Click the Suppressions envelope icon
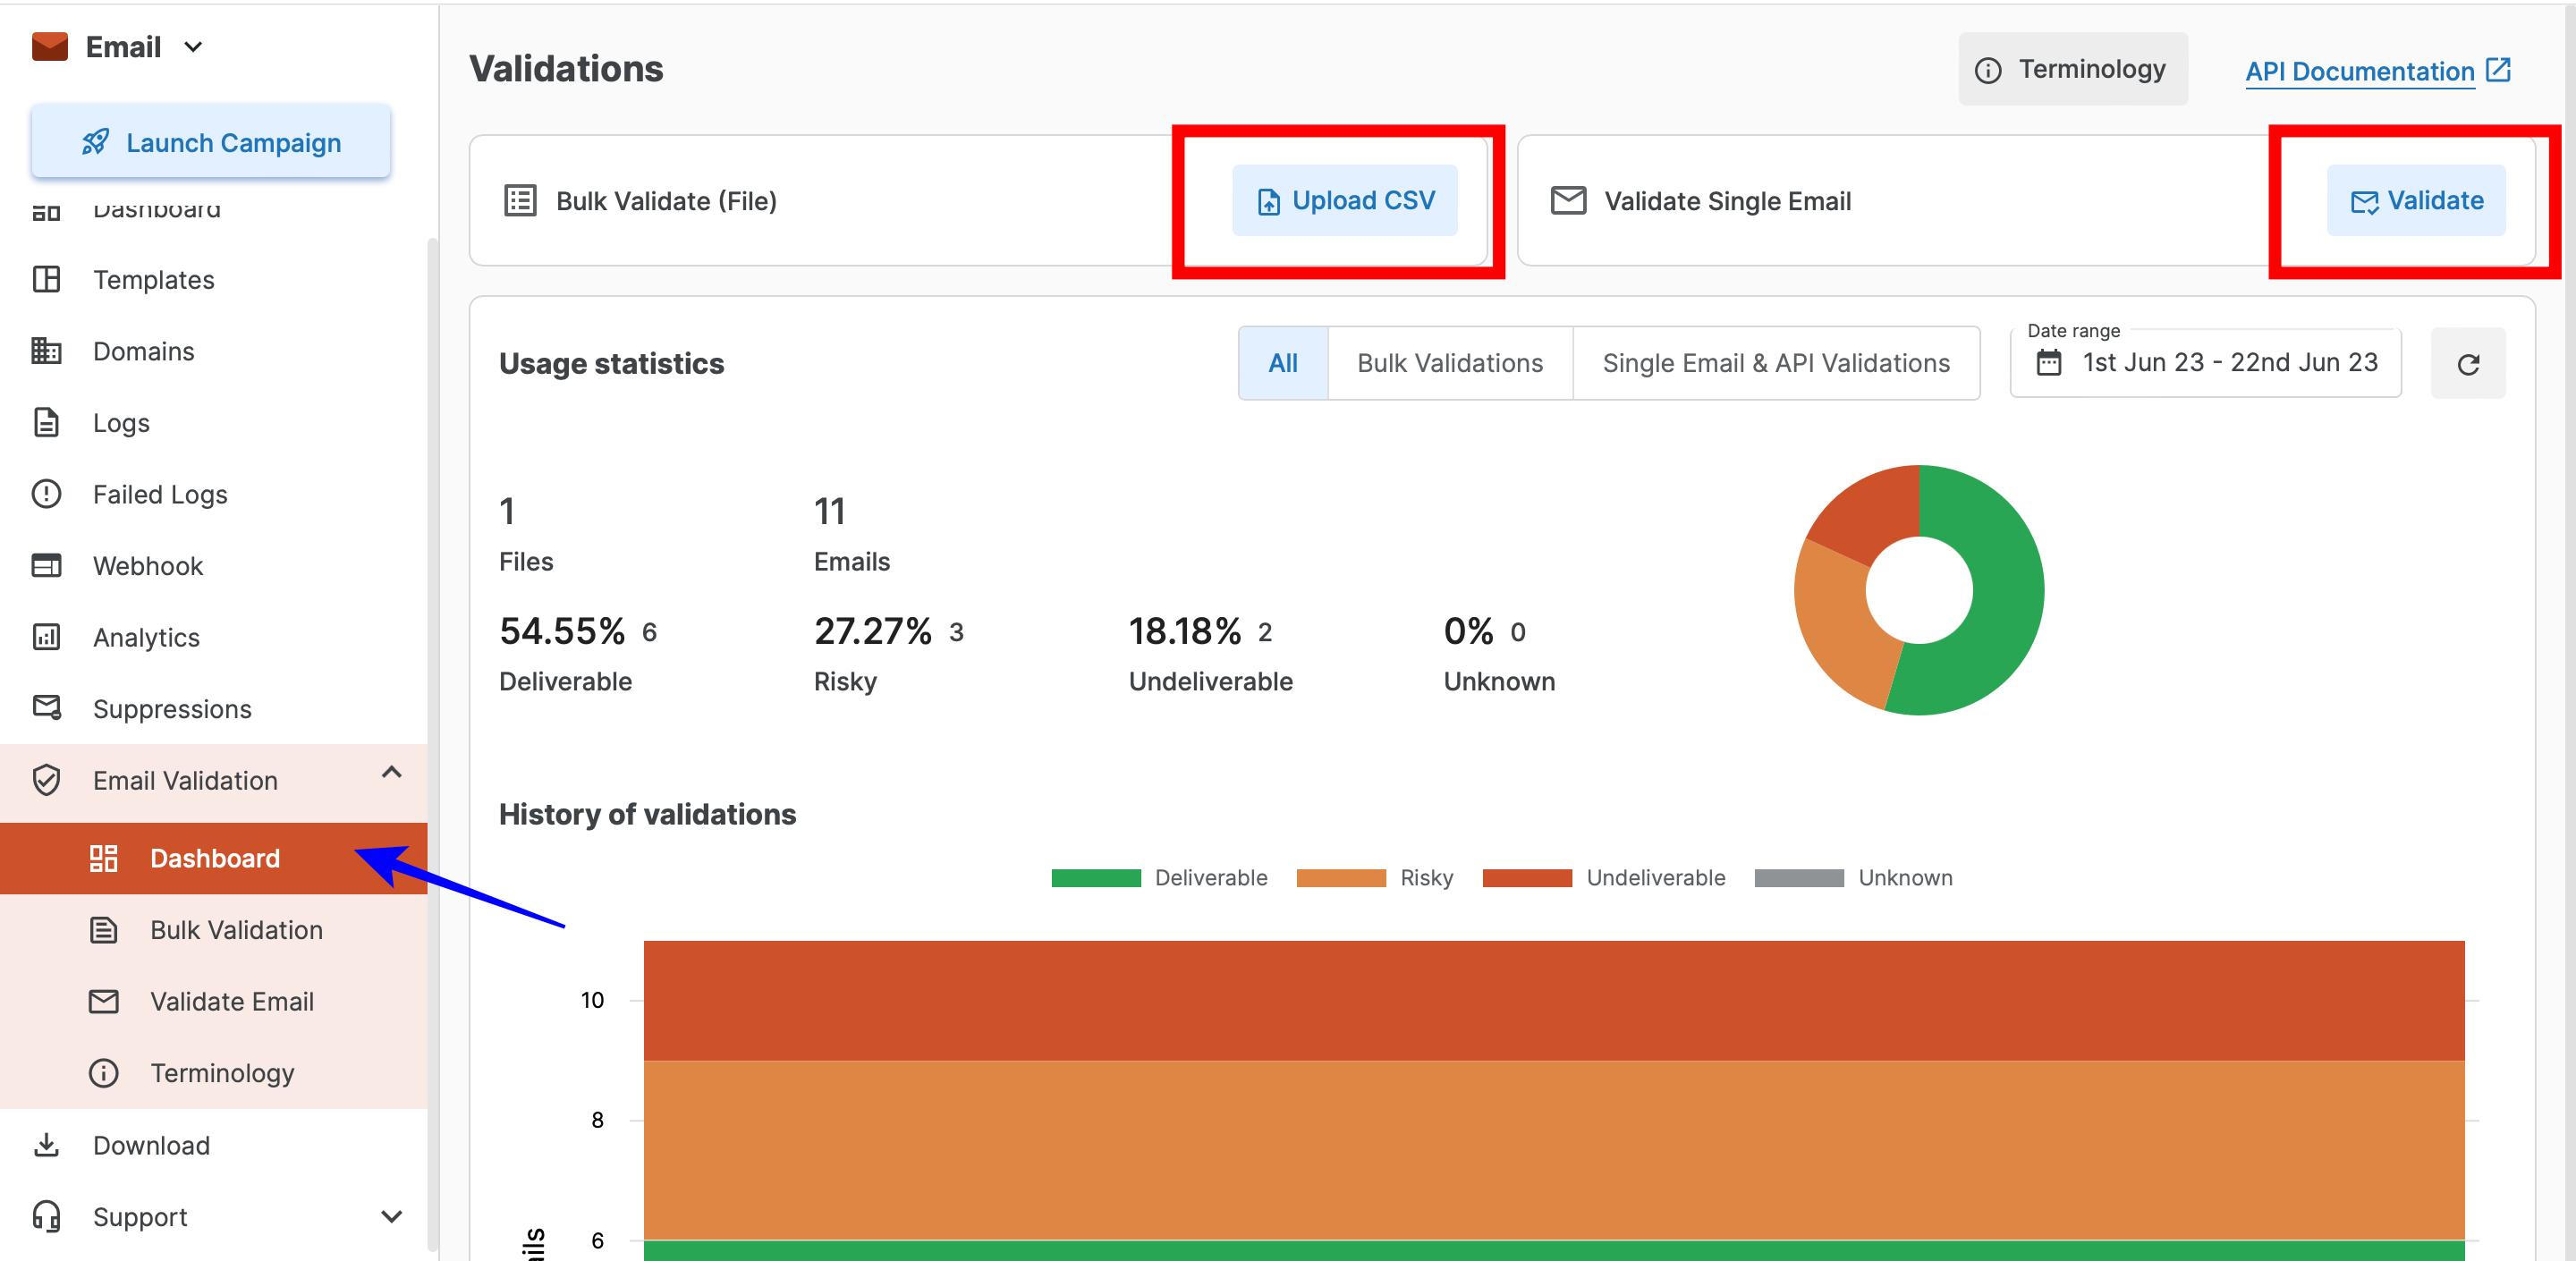The height and width of the screenshot is (1261, 2576). tap(47, 708)
